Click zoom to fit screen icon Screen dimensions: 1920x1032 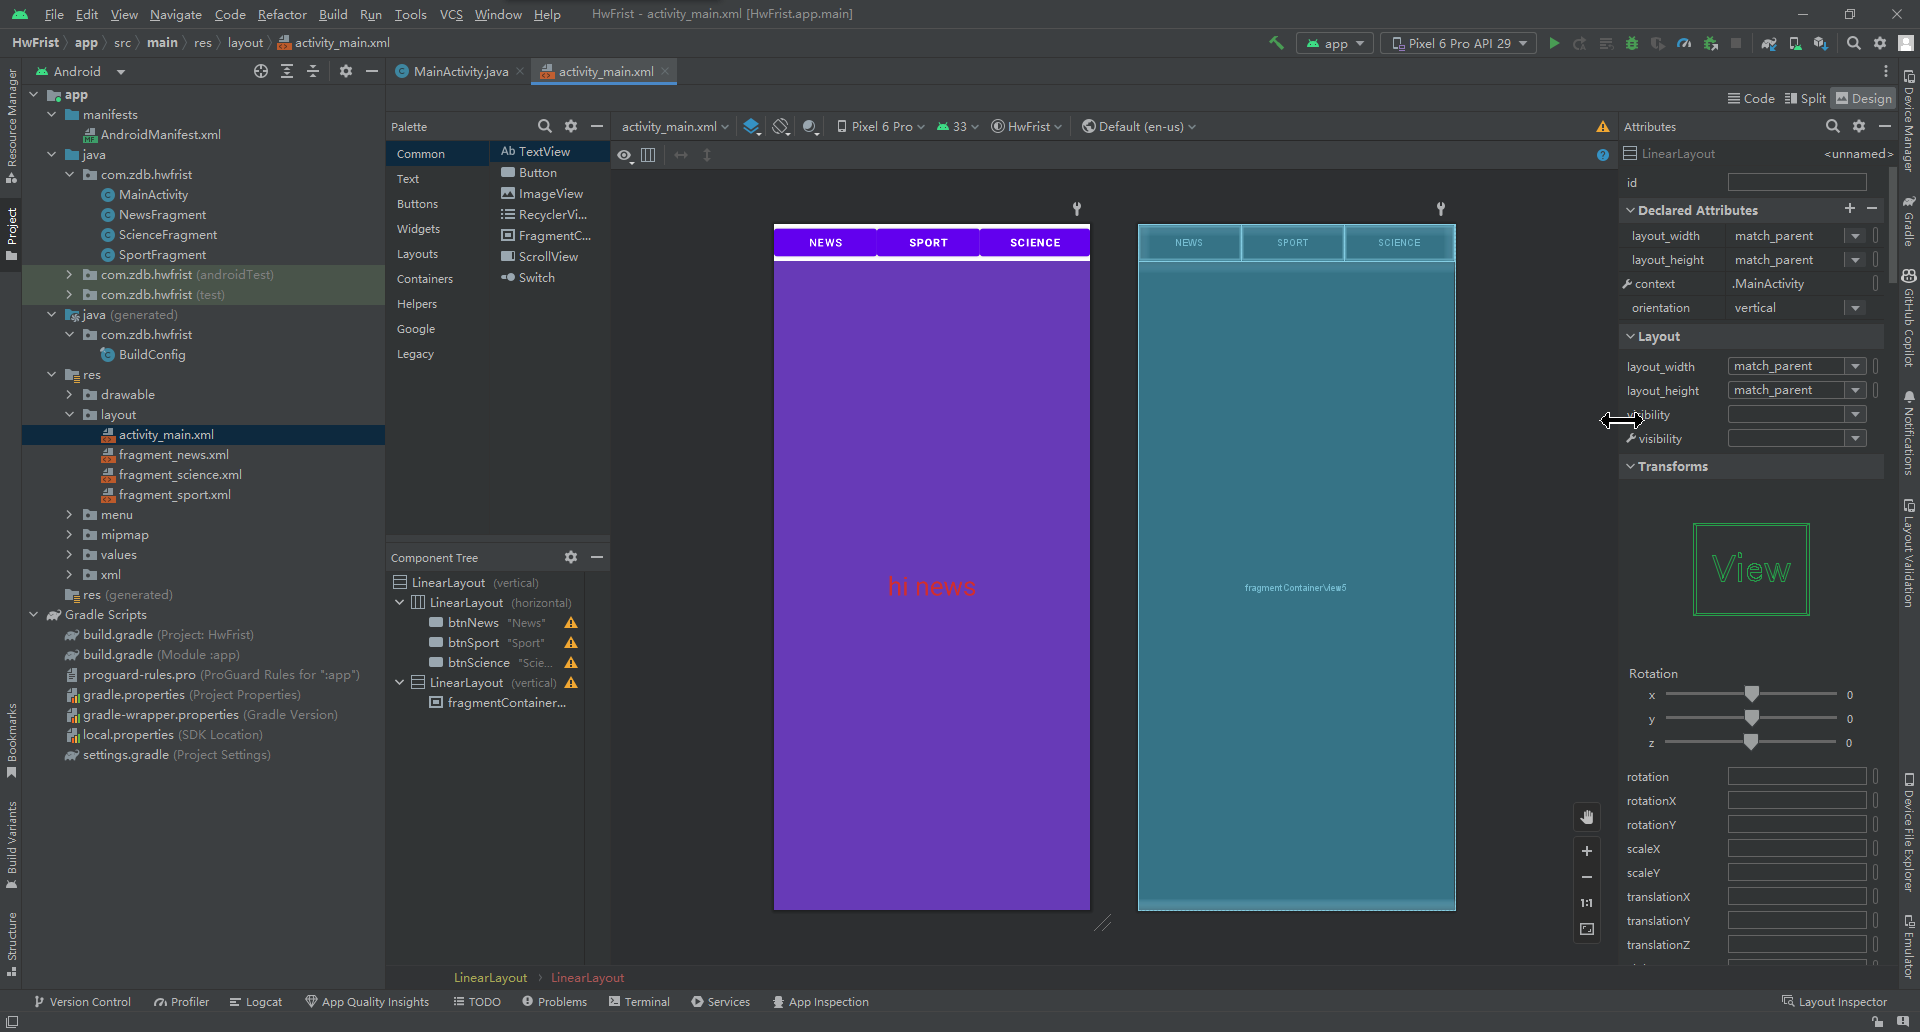1587,929
